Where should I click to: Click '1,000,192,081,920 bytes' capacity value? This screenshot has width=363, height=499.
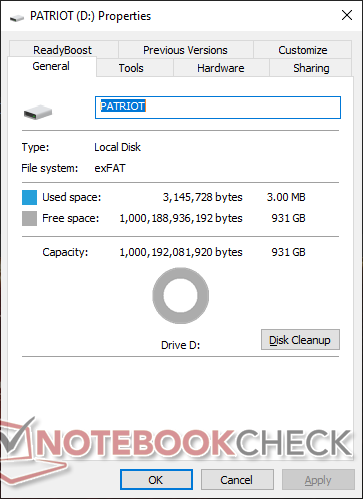pyautogui.click(x=181, y=252)
